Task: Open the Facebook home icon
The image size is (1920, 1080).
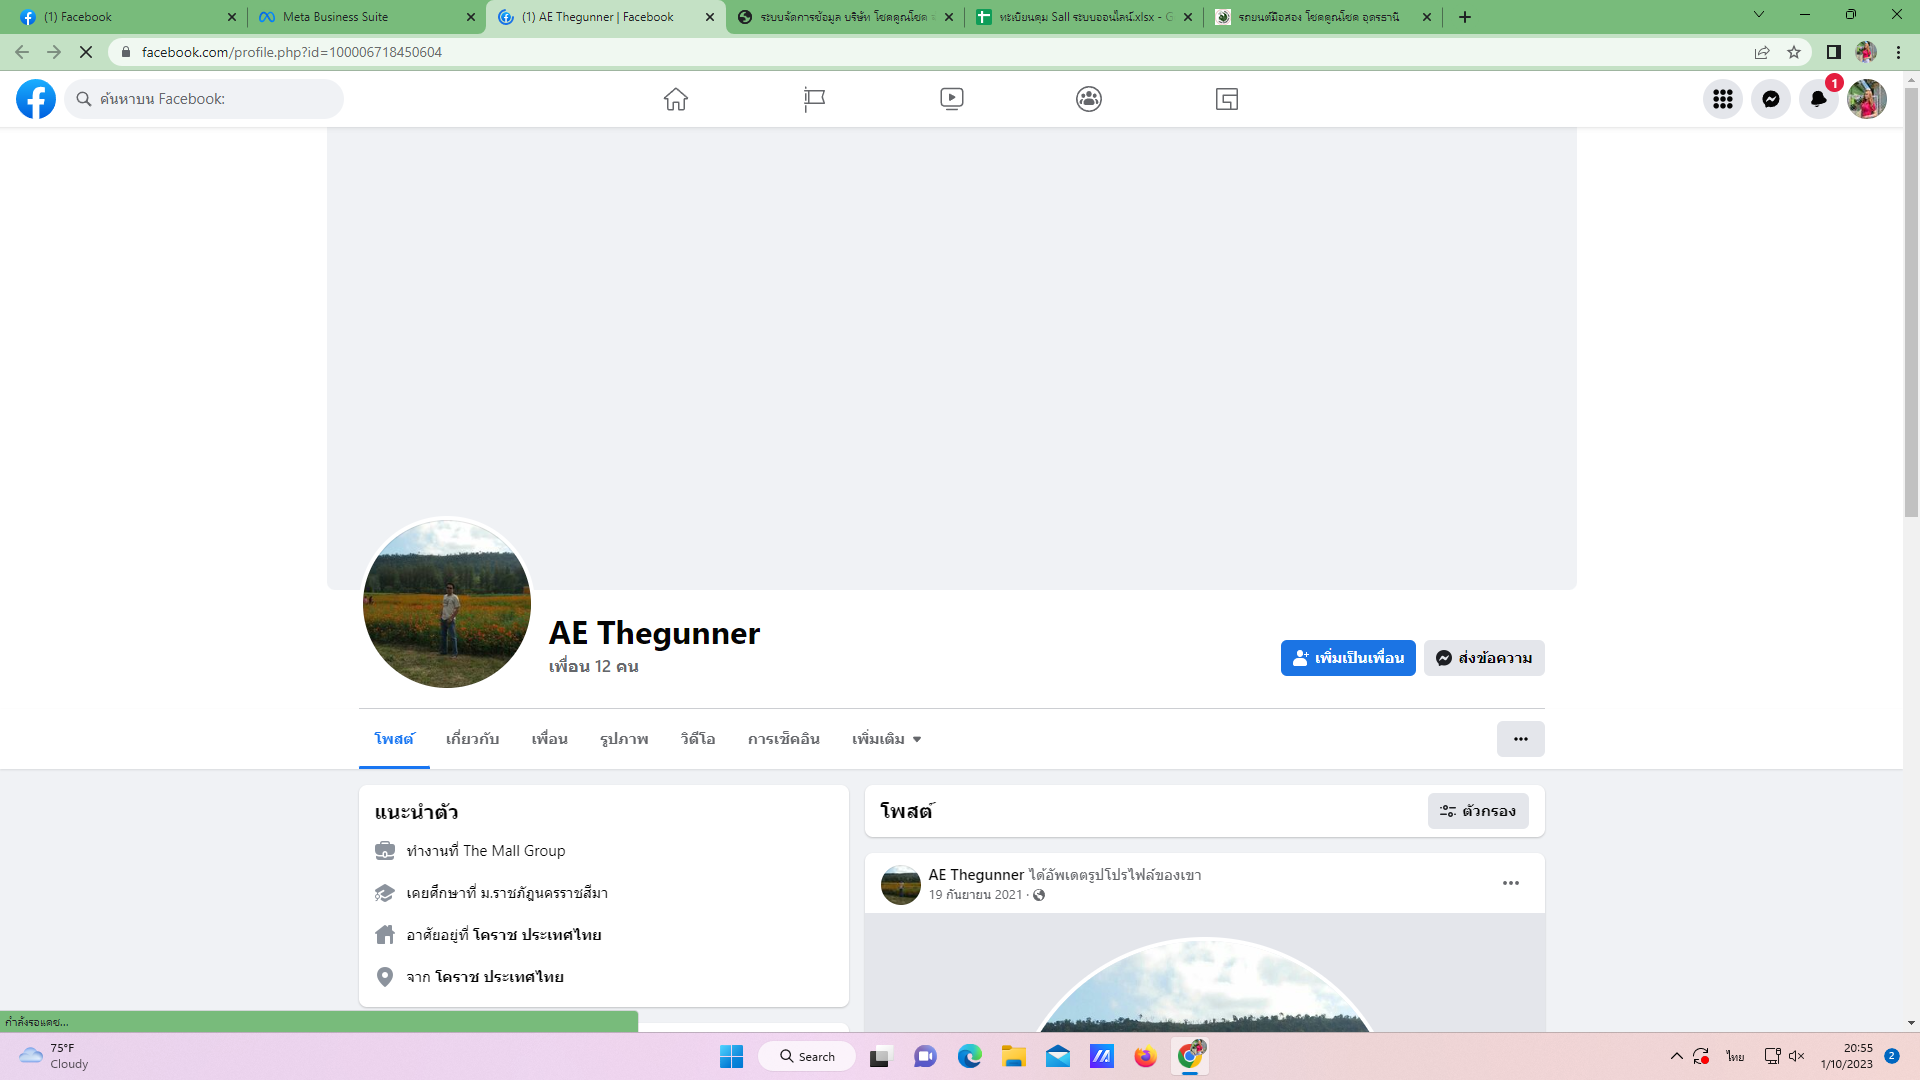Action: [x=676, y=99]
